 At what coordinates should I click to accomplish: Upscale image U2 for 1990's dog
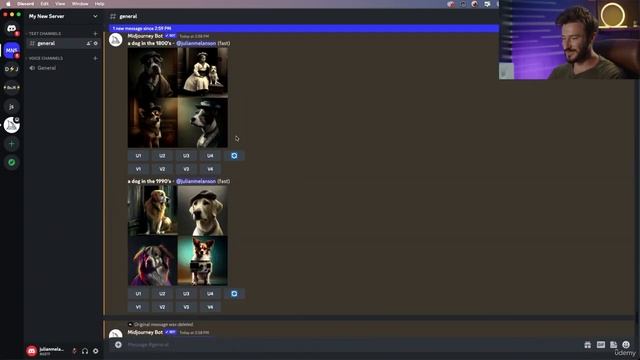tap(162, 293)
